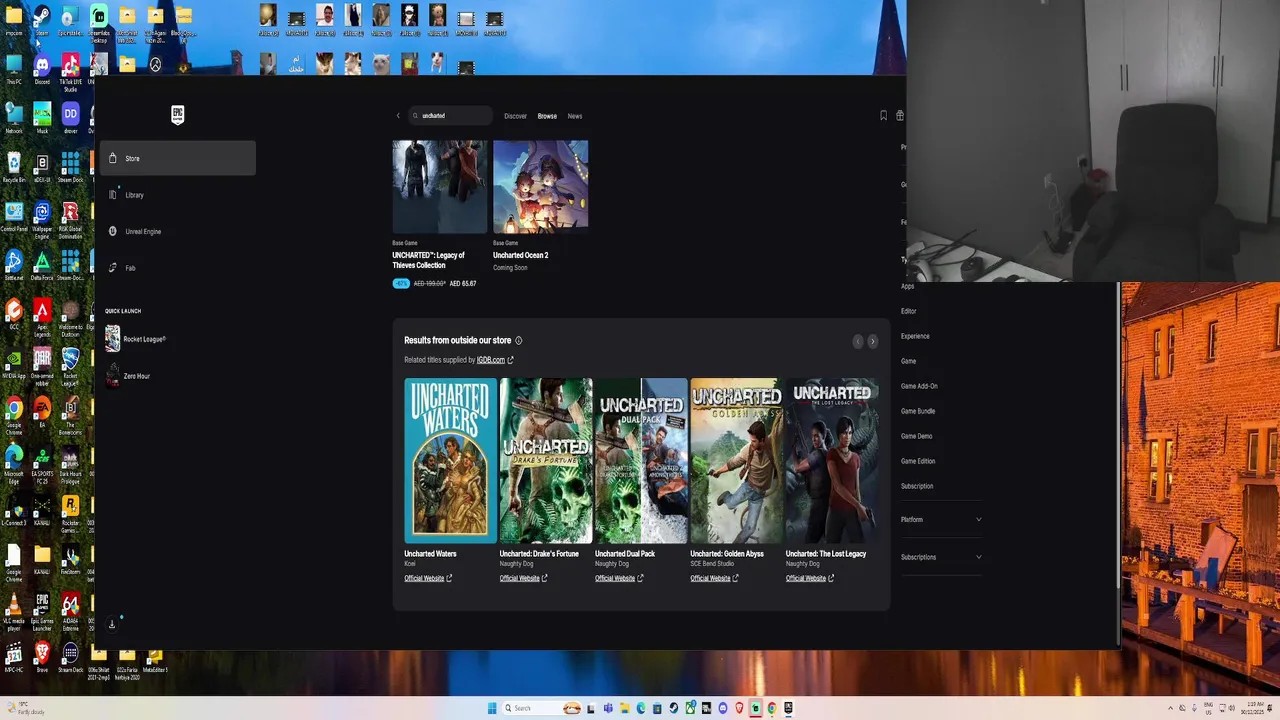Visit Drake's Fortune Official Website
This screenshot has width=1280, height=720.
pos(524,578)
